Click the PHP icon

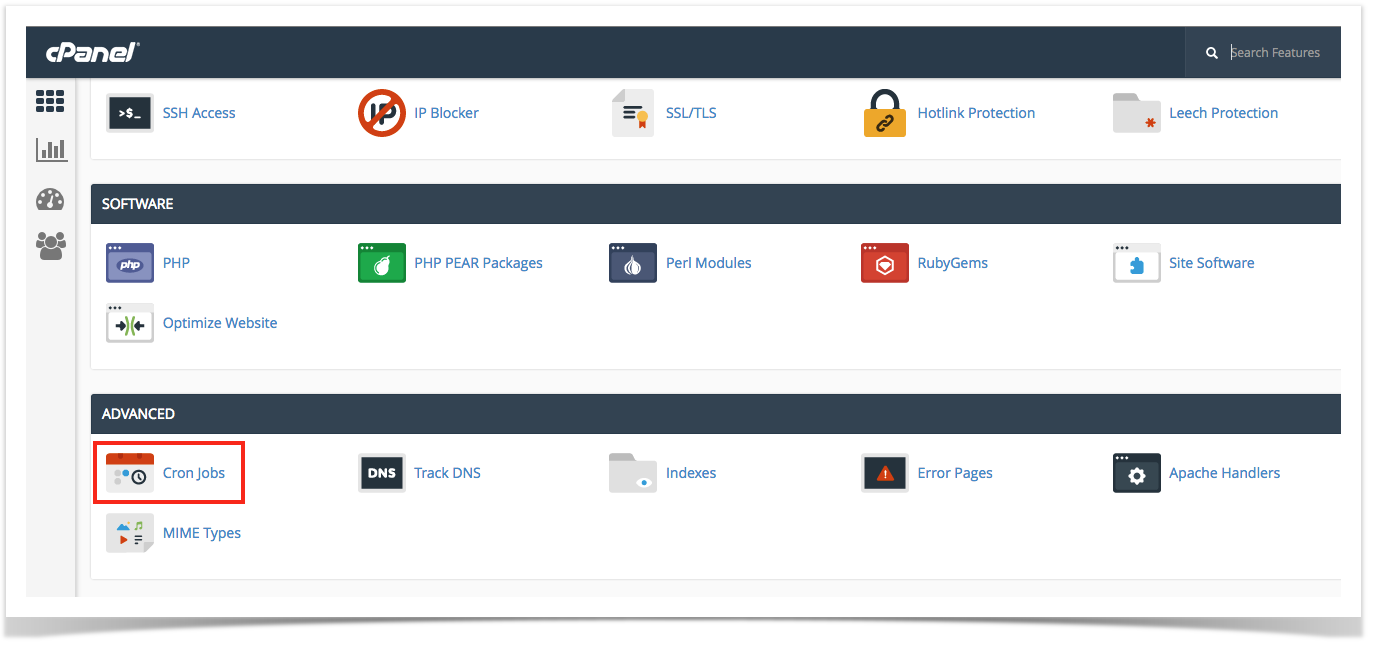point(130,263)
